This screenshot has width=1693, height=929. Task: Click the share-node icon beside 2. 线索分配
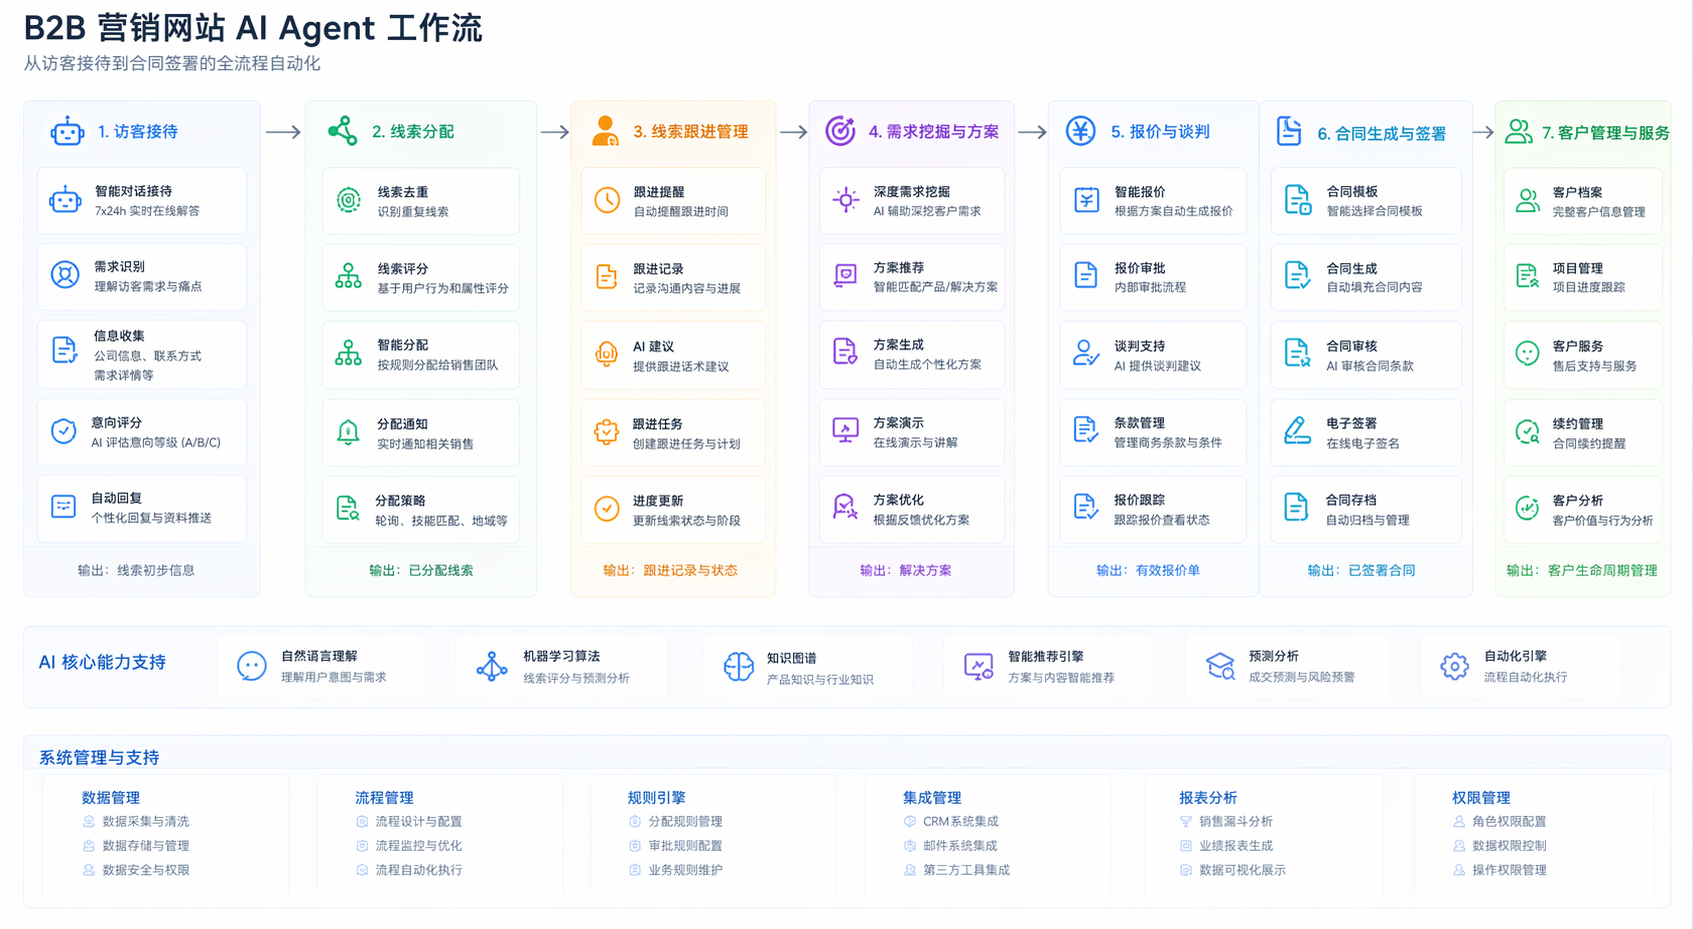coord(343,131)
